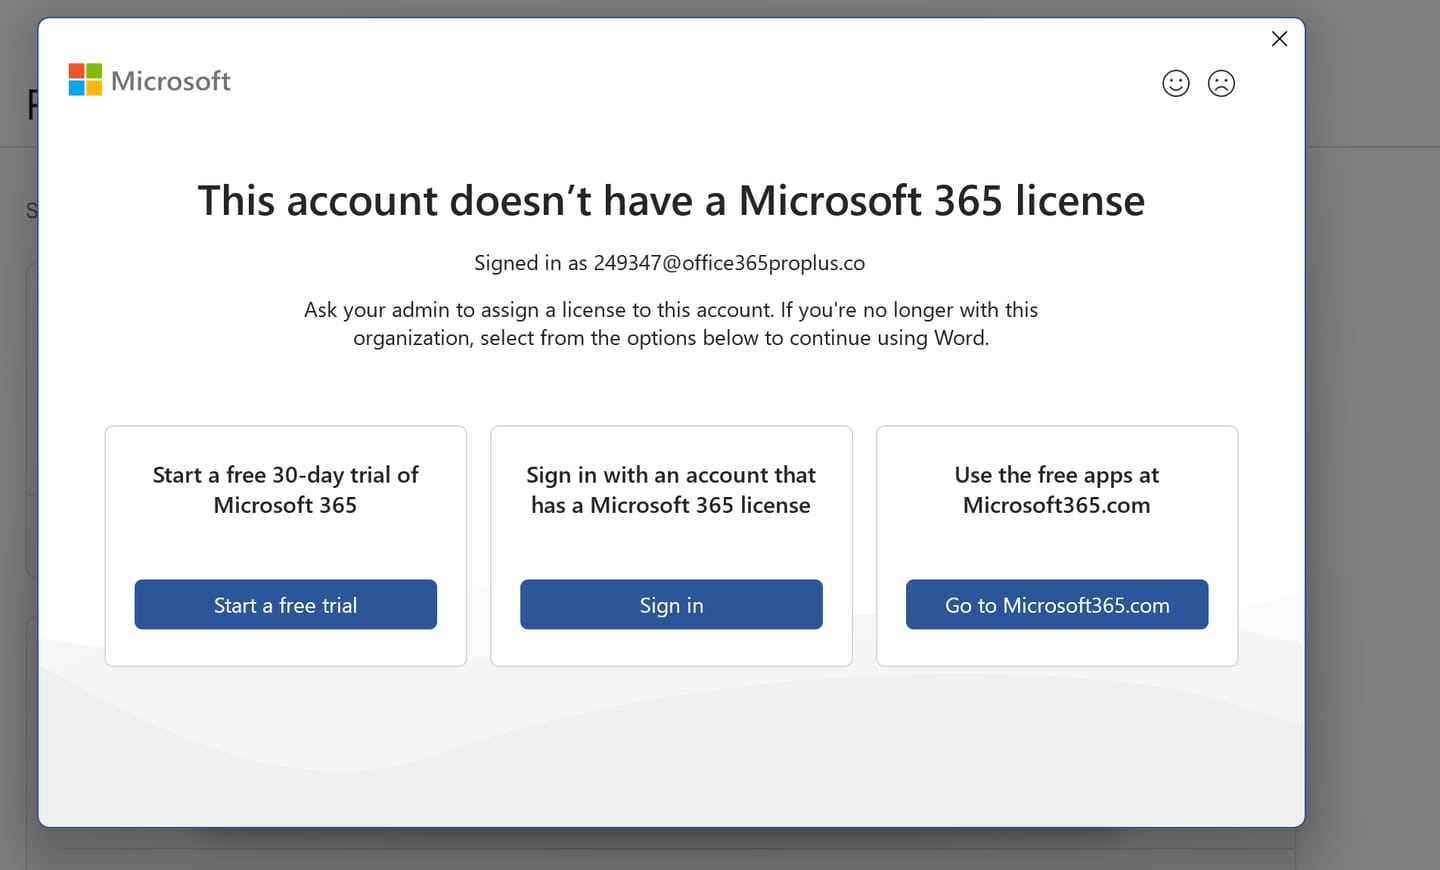
Task: Click the Sign in button
Action: click(671, 604)
